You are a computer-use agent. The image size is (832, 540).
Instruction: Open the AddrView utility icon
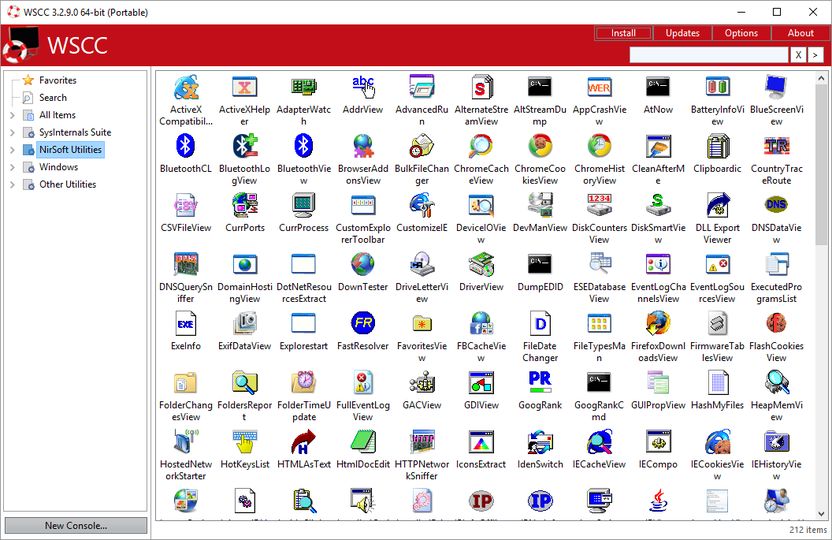(x=363, y=87)
